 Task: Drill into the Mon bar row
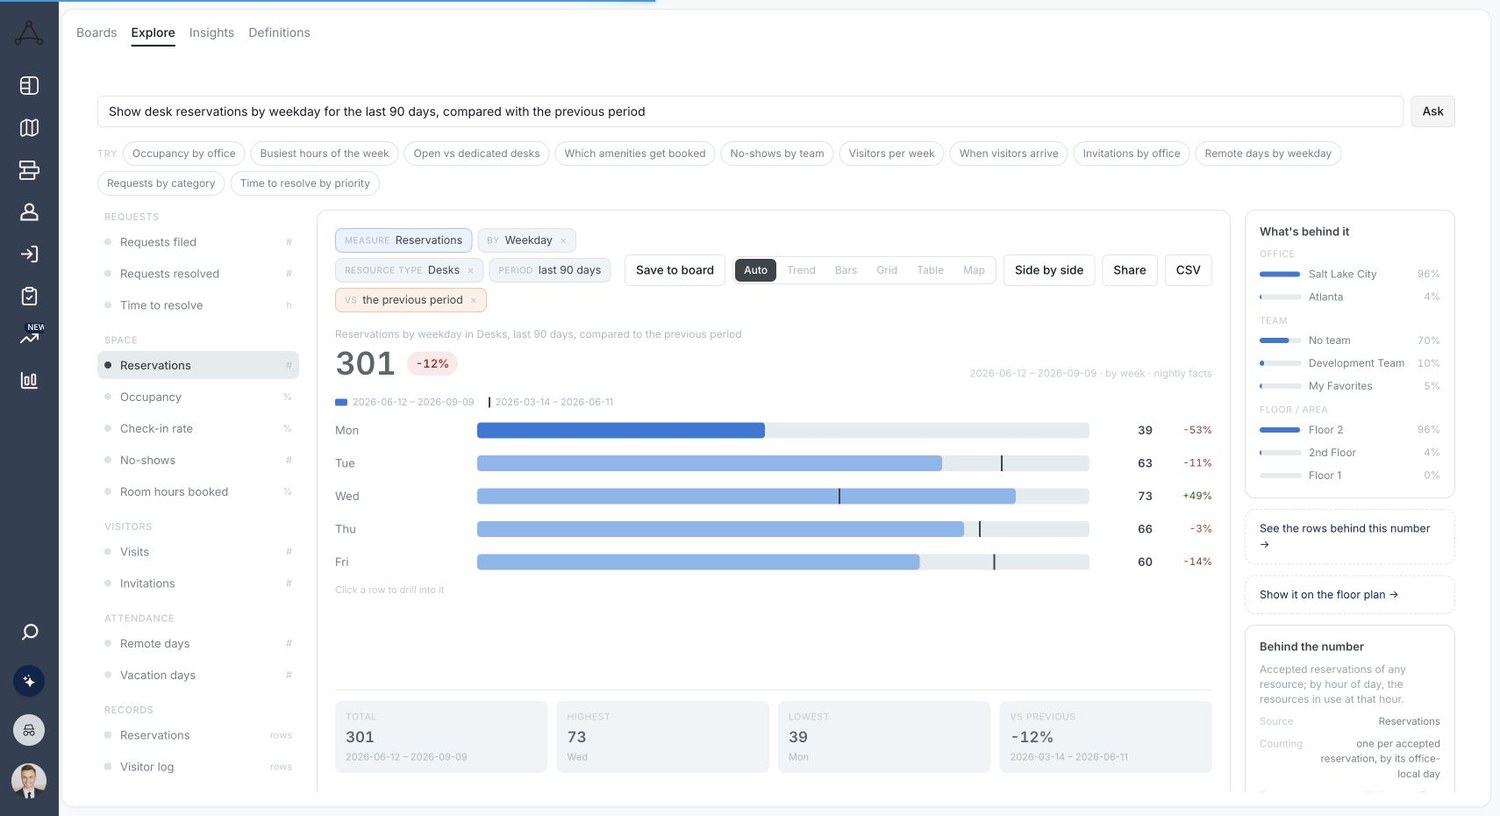(x=773, y=430)
